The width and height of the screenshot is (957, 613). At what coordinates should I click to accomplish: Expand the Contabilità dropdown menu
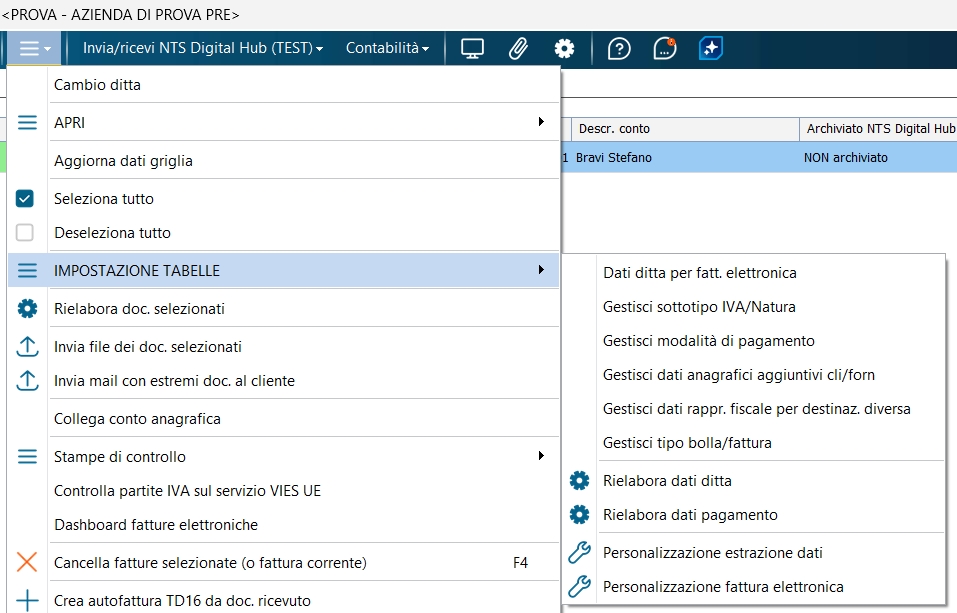(x=387, y=48)
